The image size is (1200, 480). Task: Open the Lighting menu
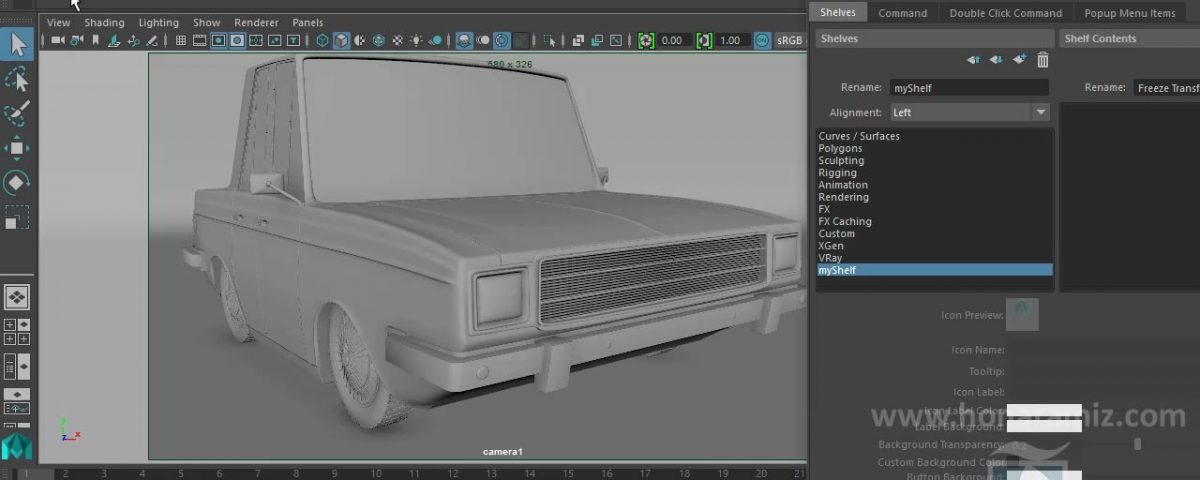pos(158,22)
